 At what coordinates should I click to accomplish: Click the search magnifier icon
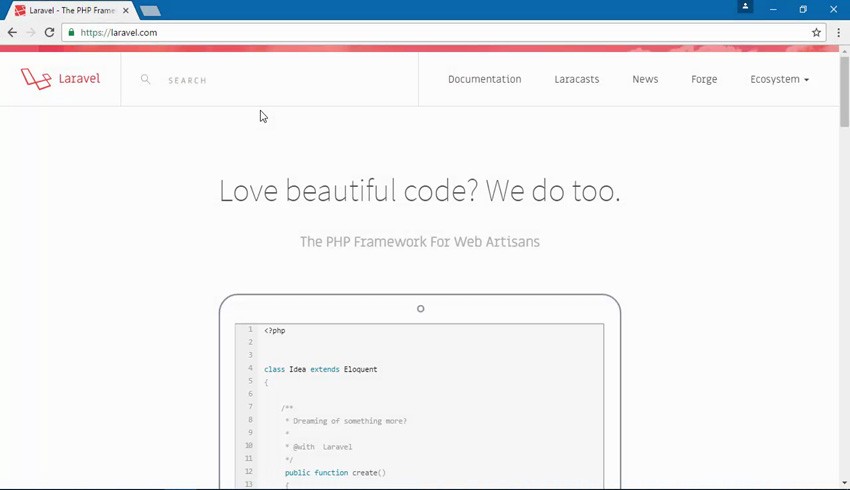pyautogui.click(x=145, y=79)
